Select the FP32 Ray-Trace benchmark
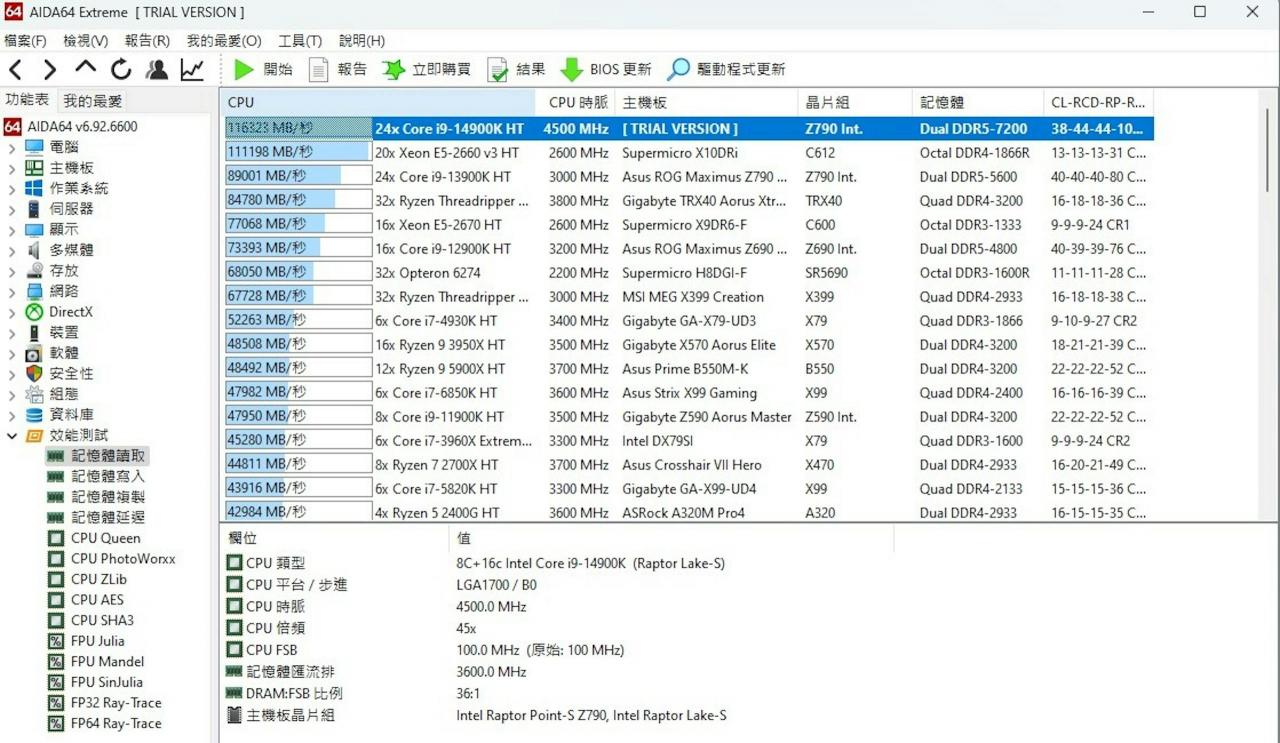1280x743 pixels. click(x=104, y=703)
